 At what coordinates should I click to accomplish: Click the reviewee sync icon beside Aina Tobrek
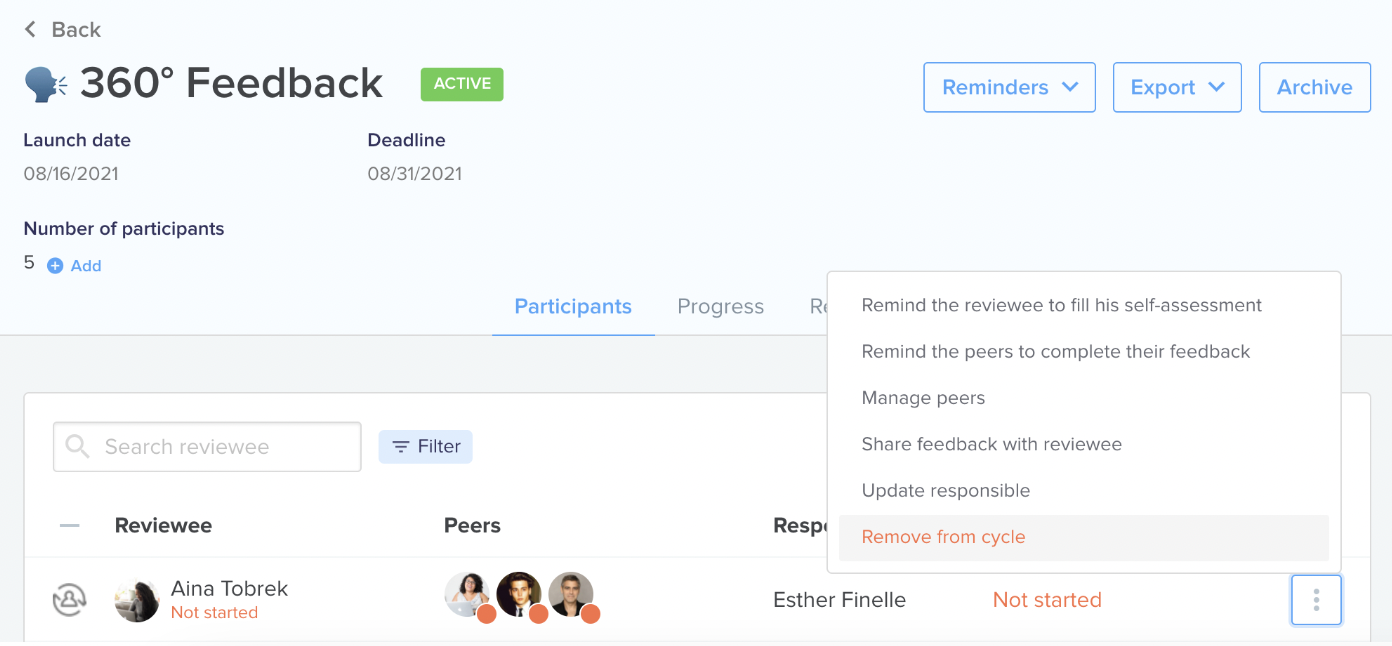(69, 600)
